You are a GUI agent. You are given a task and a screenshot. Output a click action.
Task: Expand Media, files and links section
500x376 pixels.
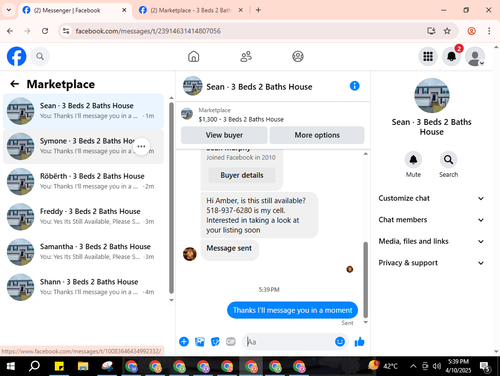click(431, 241)
